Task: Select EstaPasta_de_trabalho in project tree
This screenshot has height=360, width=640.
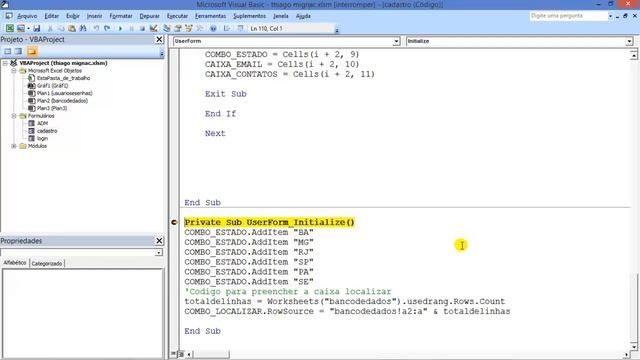Action: coord(63,78)
